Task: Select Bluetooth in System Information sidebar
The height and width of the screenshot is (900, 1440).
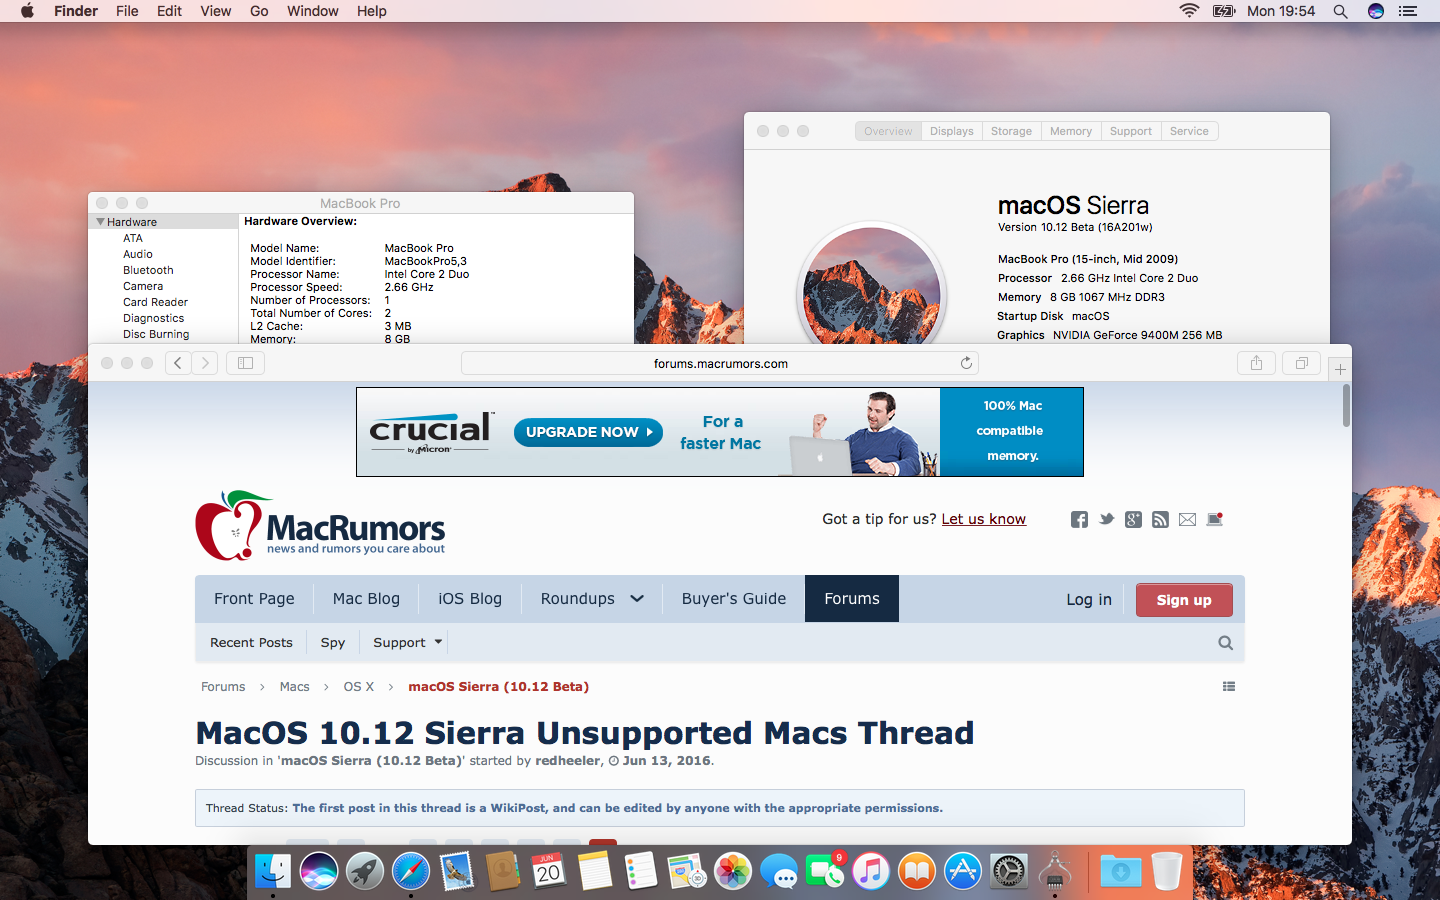Action: [x=148, y=270]
